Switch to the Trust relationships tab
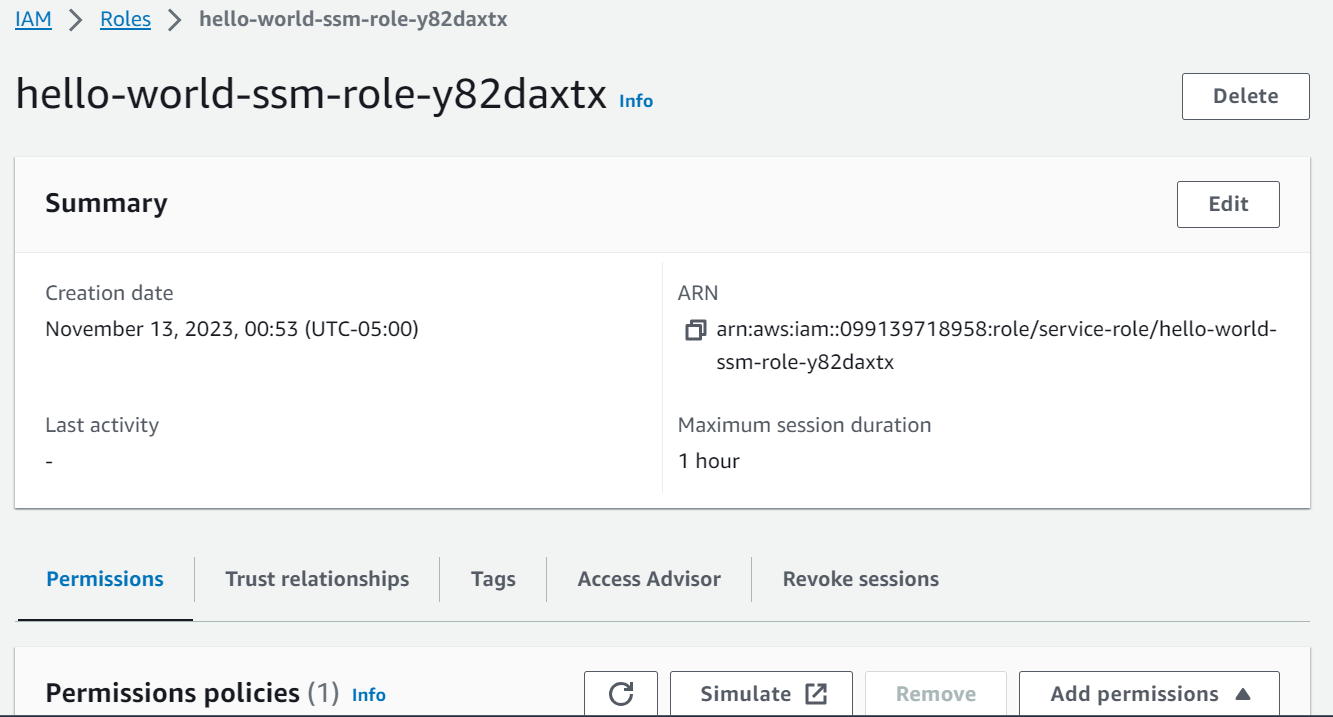1333x717 pixels. coord(317,579)
